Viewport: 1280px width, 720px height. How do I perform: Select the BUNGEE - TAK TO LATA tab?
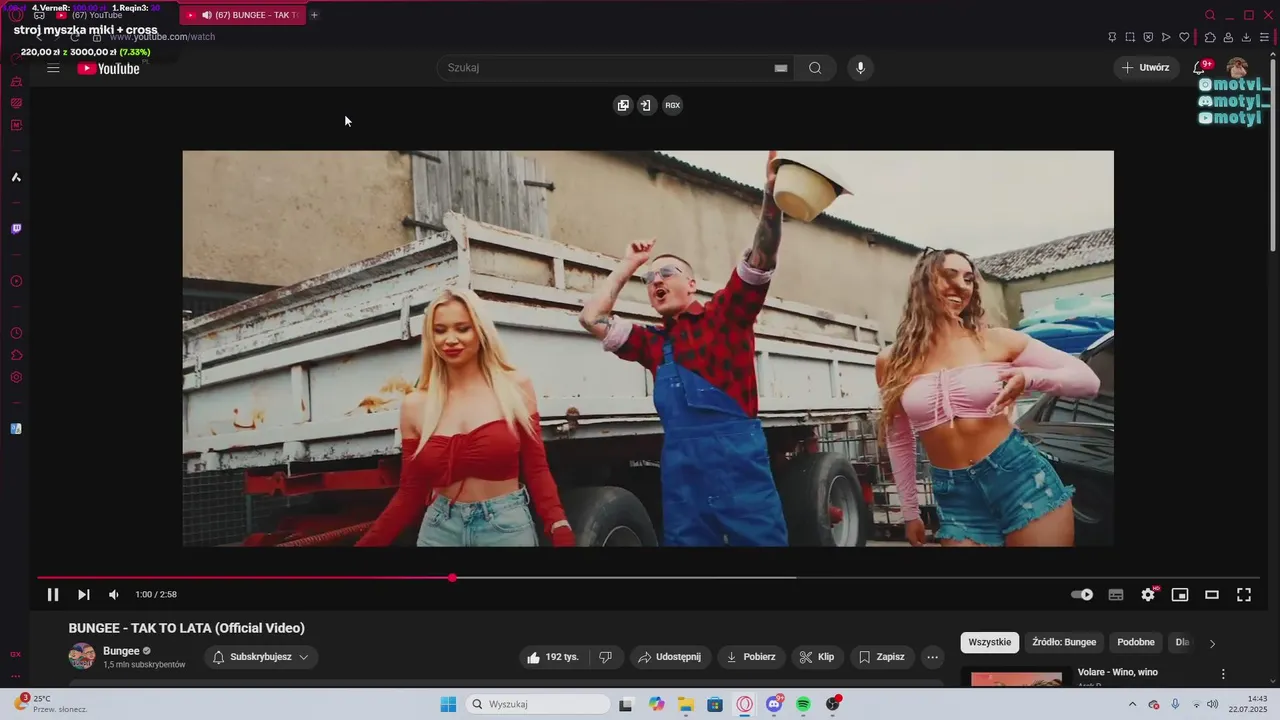coord(243,15)
